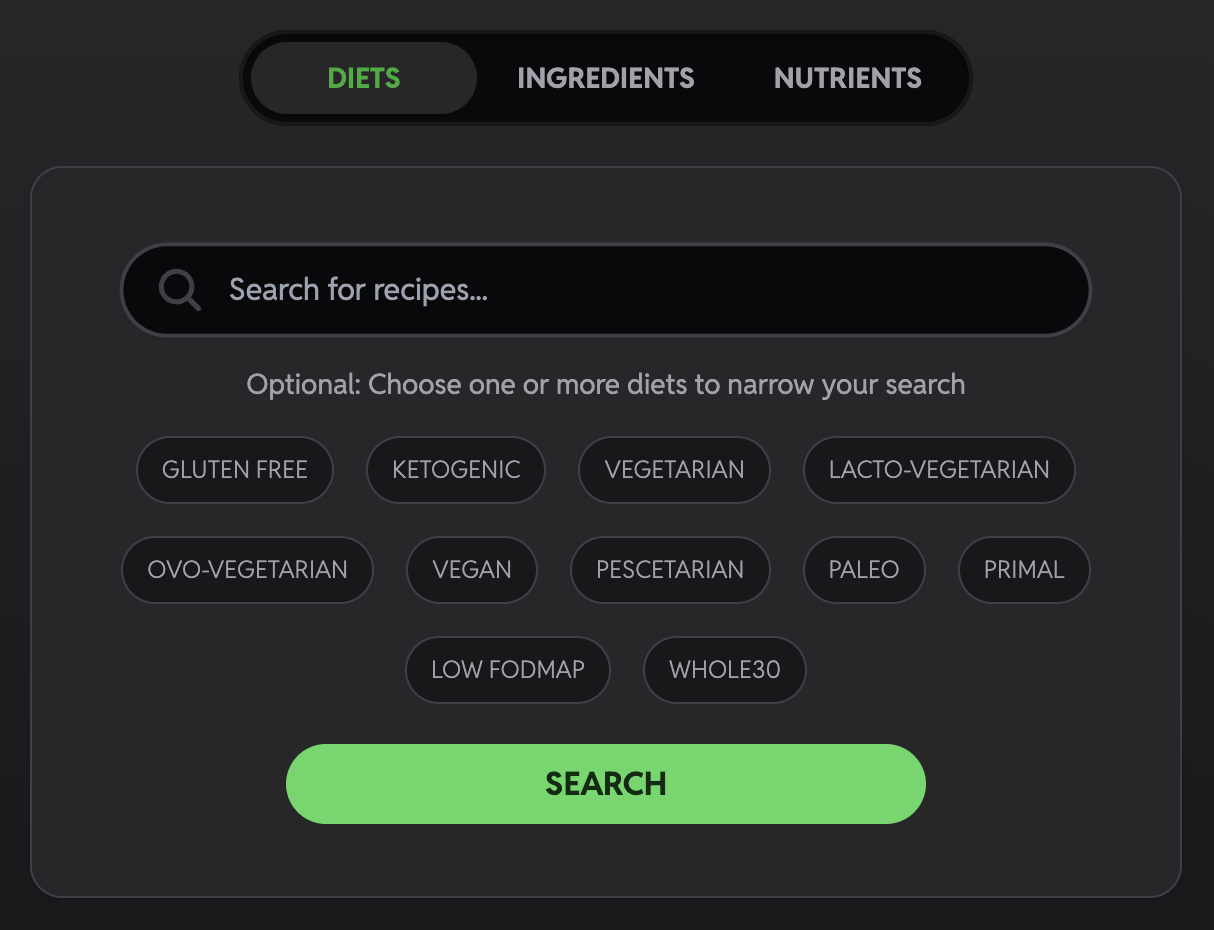
Task: Choose the Vegan diet filter
Action: click(472, 570)
